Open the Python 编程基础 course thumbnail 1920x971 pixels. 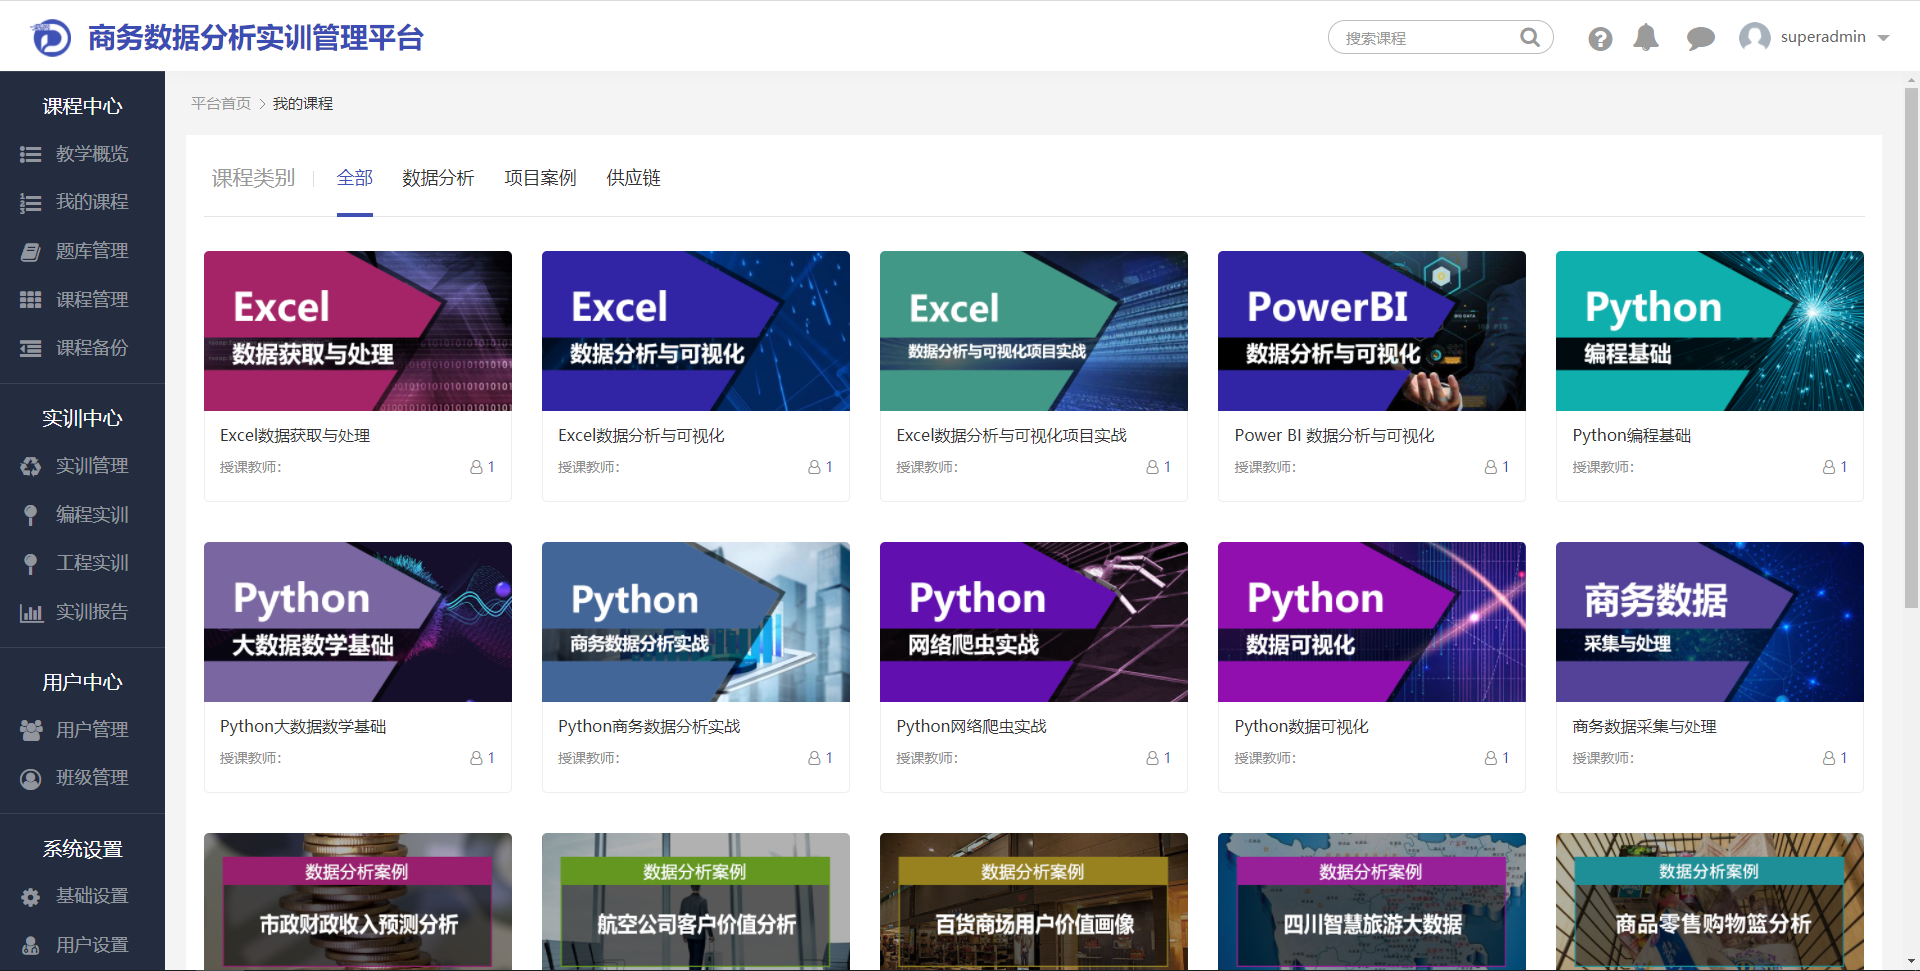point(1710,331)
